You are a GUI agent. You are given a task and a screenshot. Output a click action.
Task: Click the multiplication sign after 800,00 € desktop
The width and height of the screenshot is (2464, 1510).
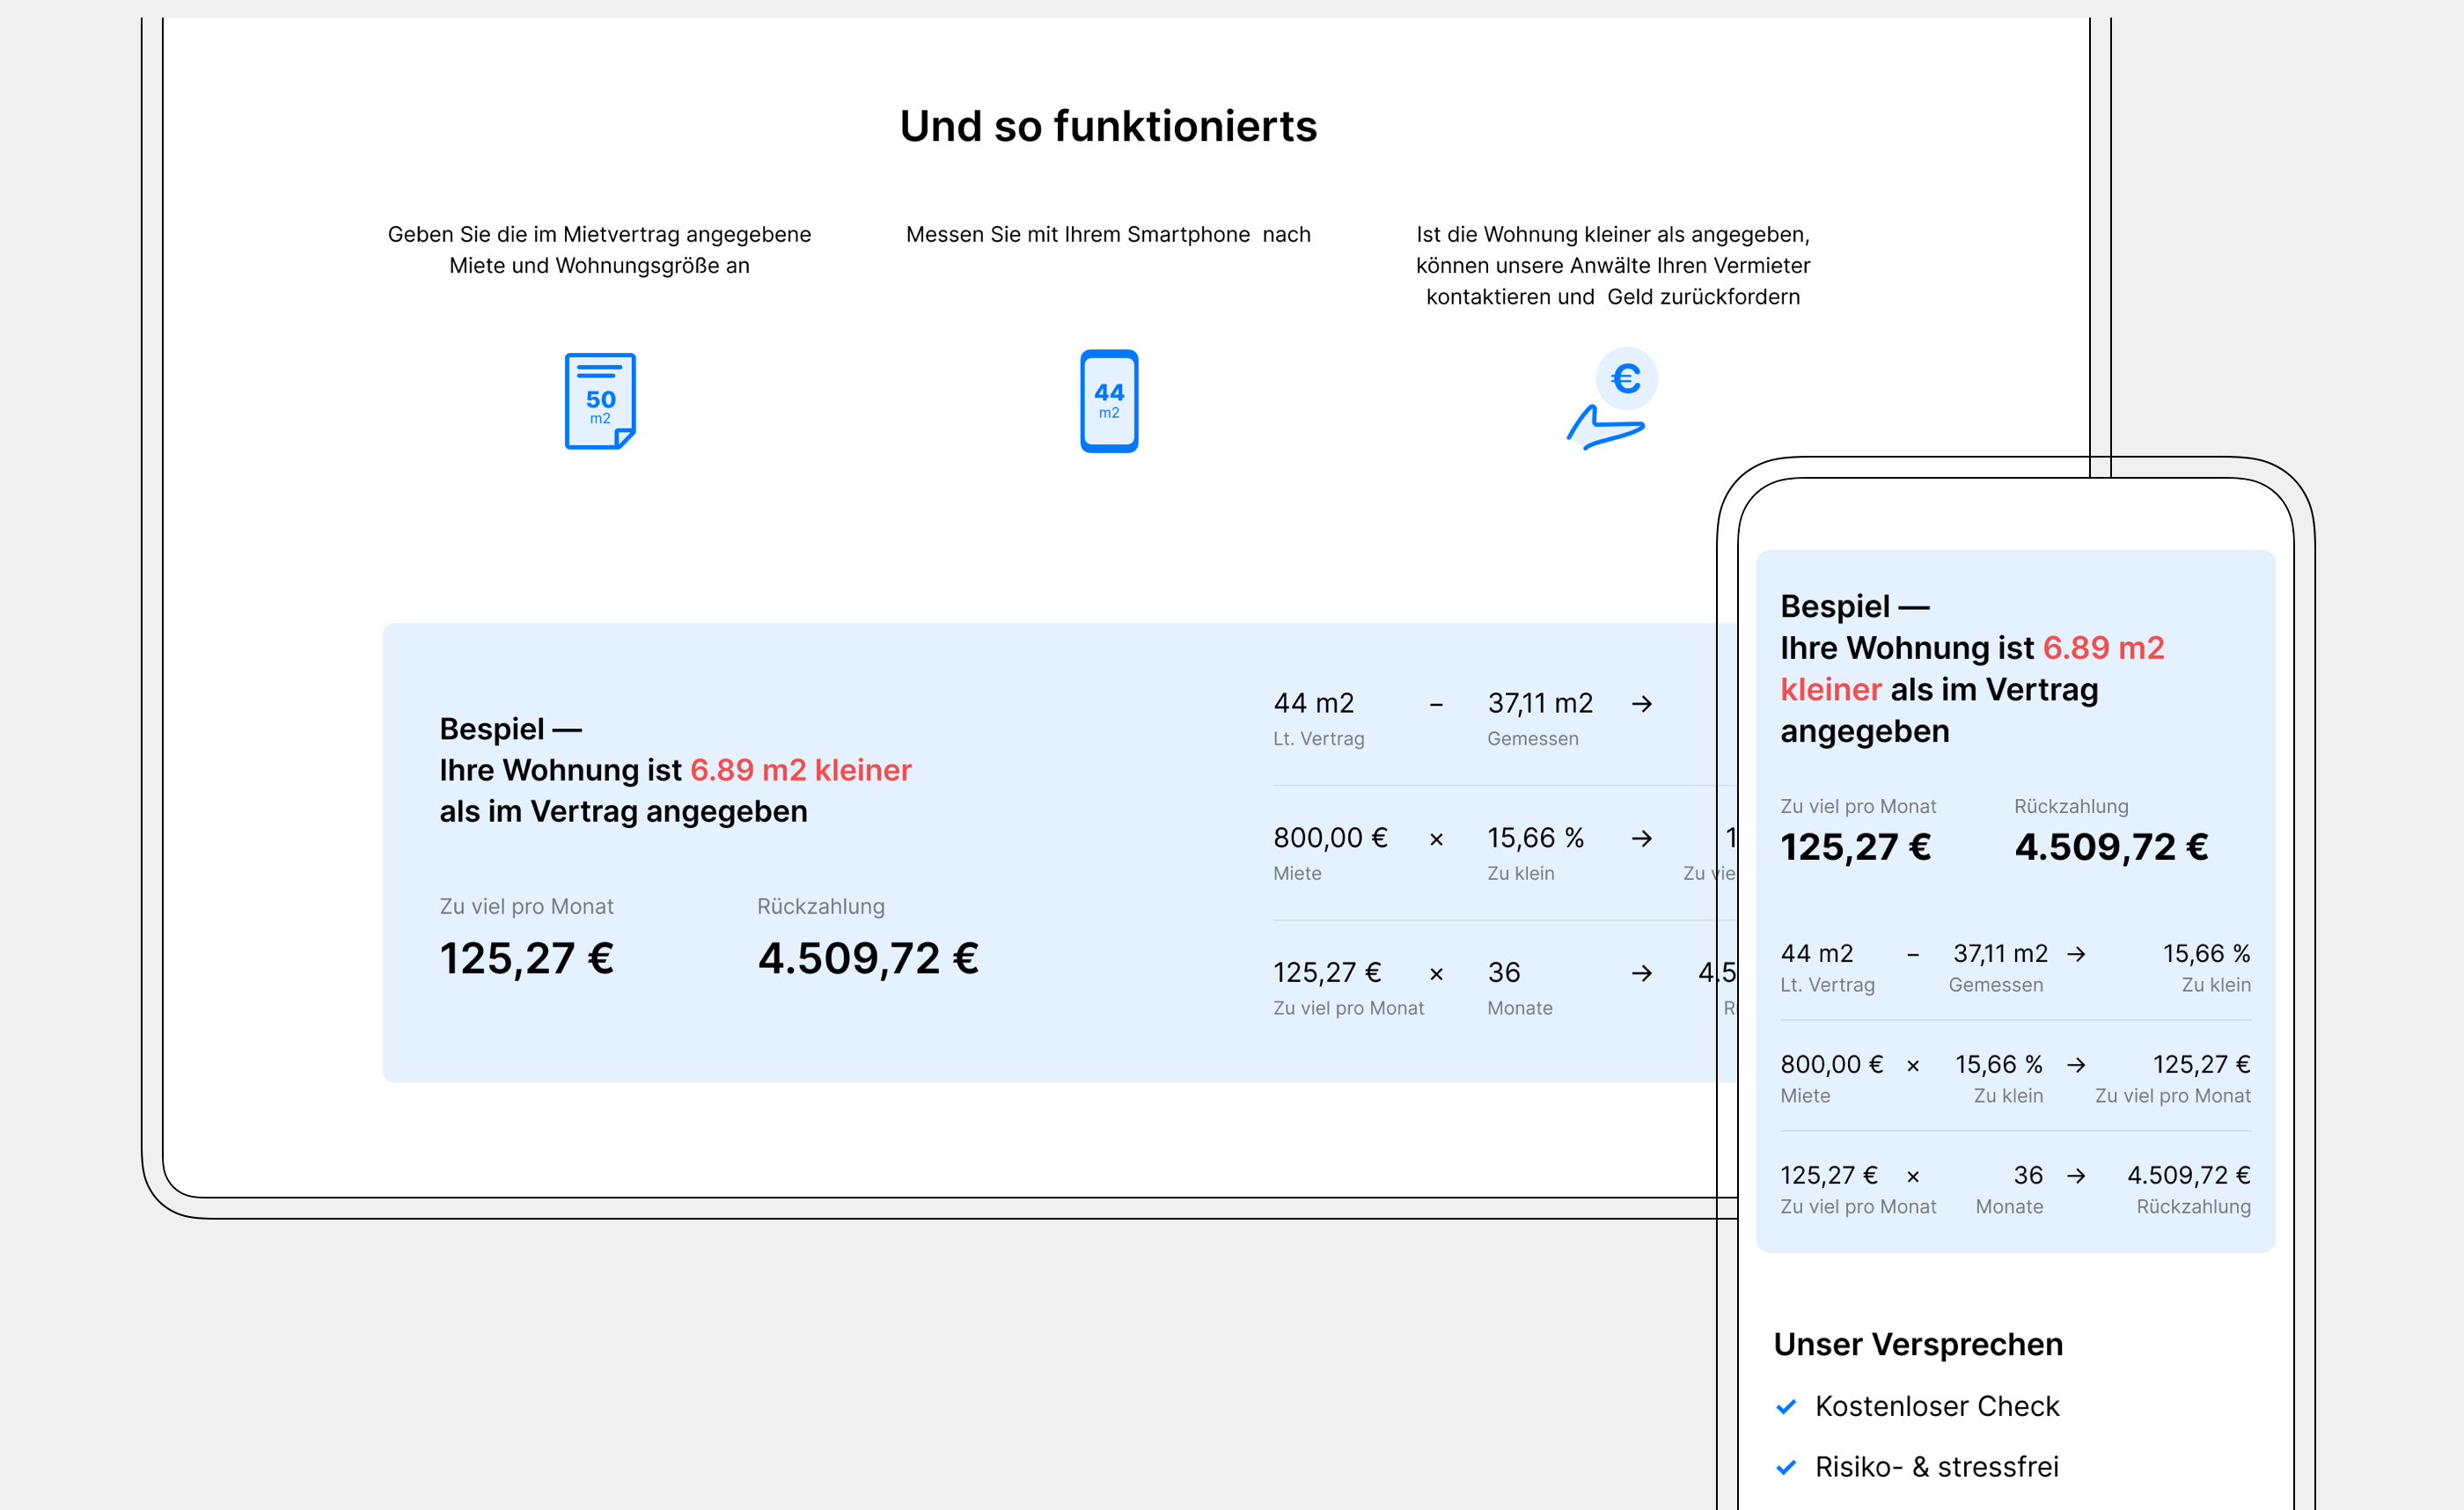pos(1436,839)
